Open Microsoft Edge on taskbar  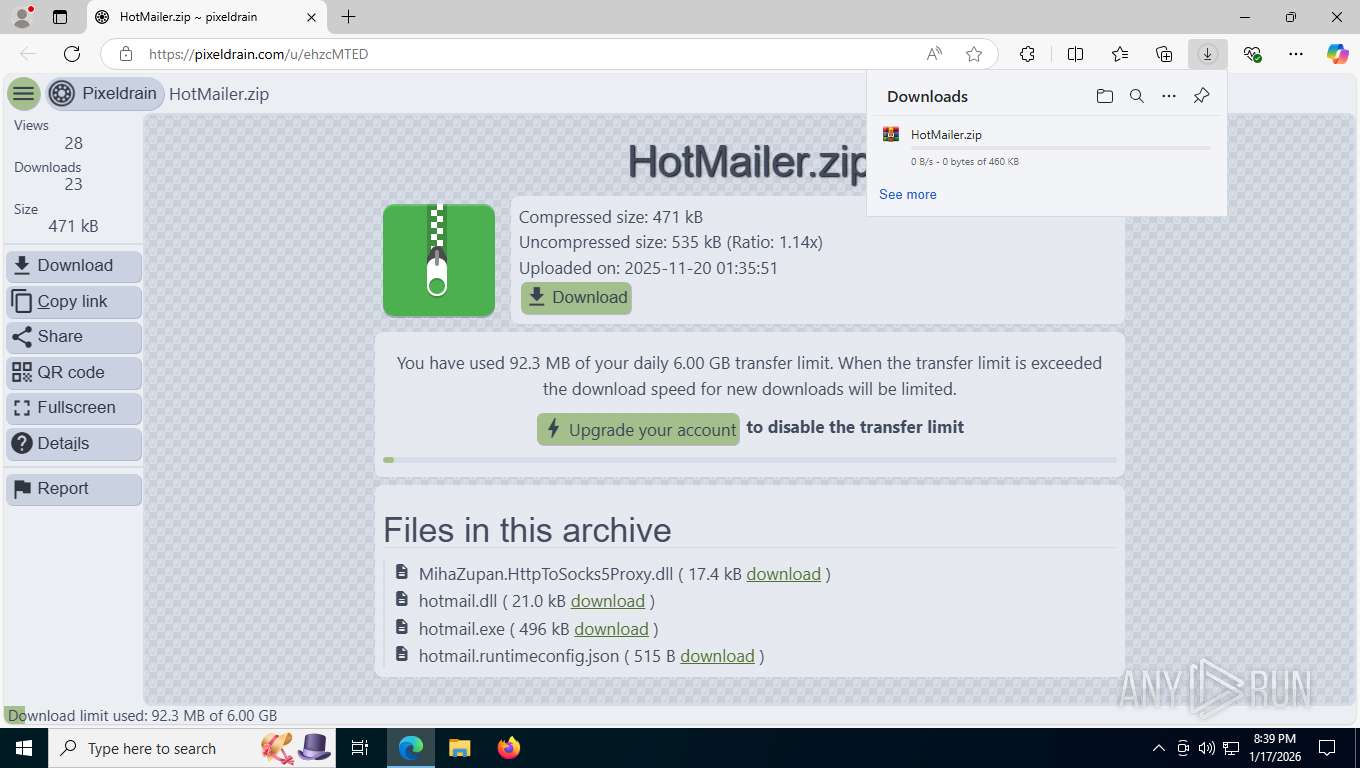411,748
